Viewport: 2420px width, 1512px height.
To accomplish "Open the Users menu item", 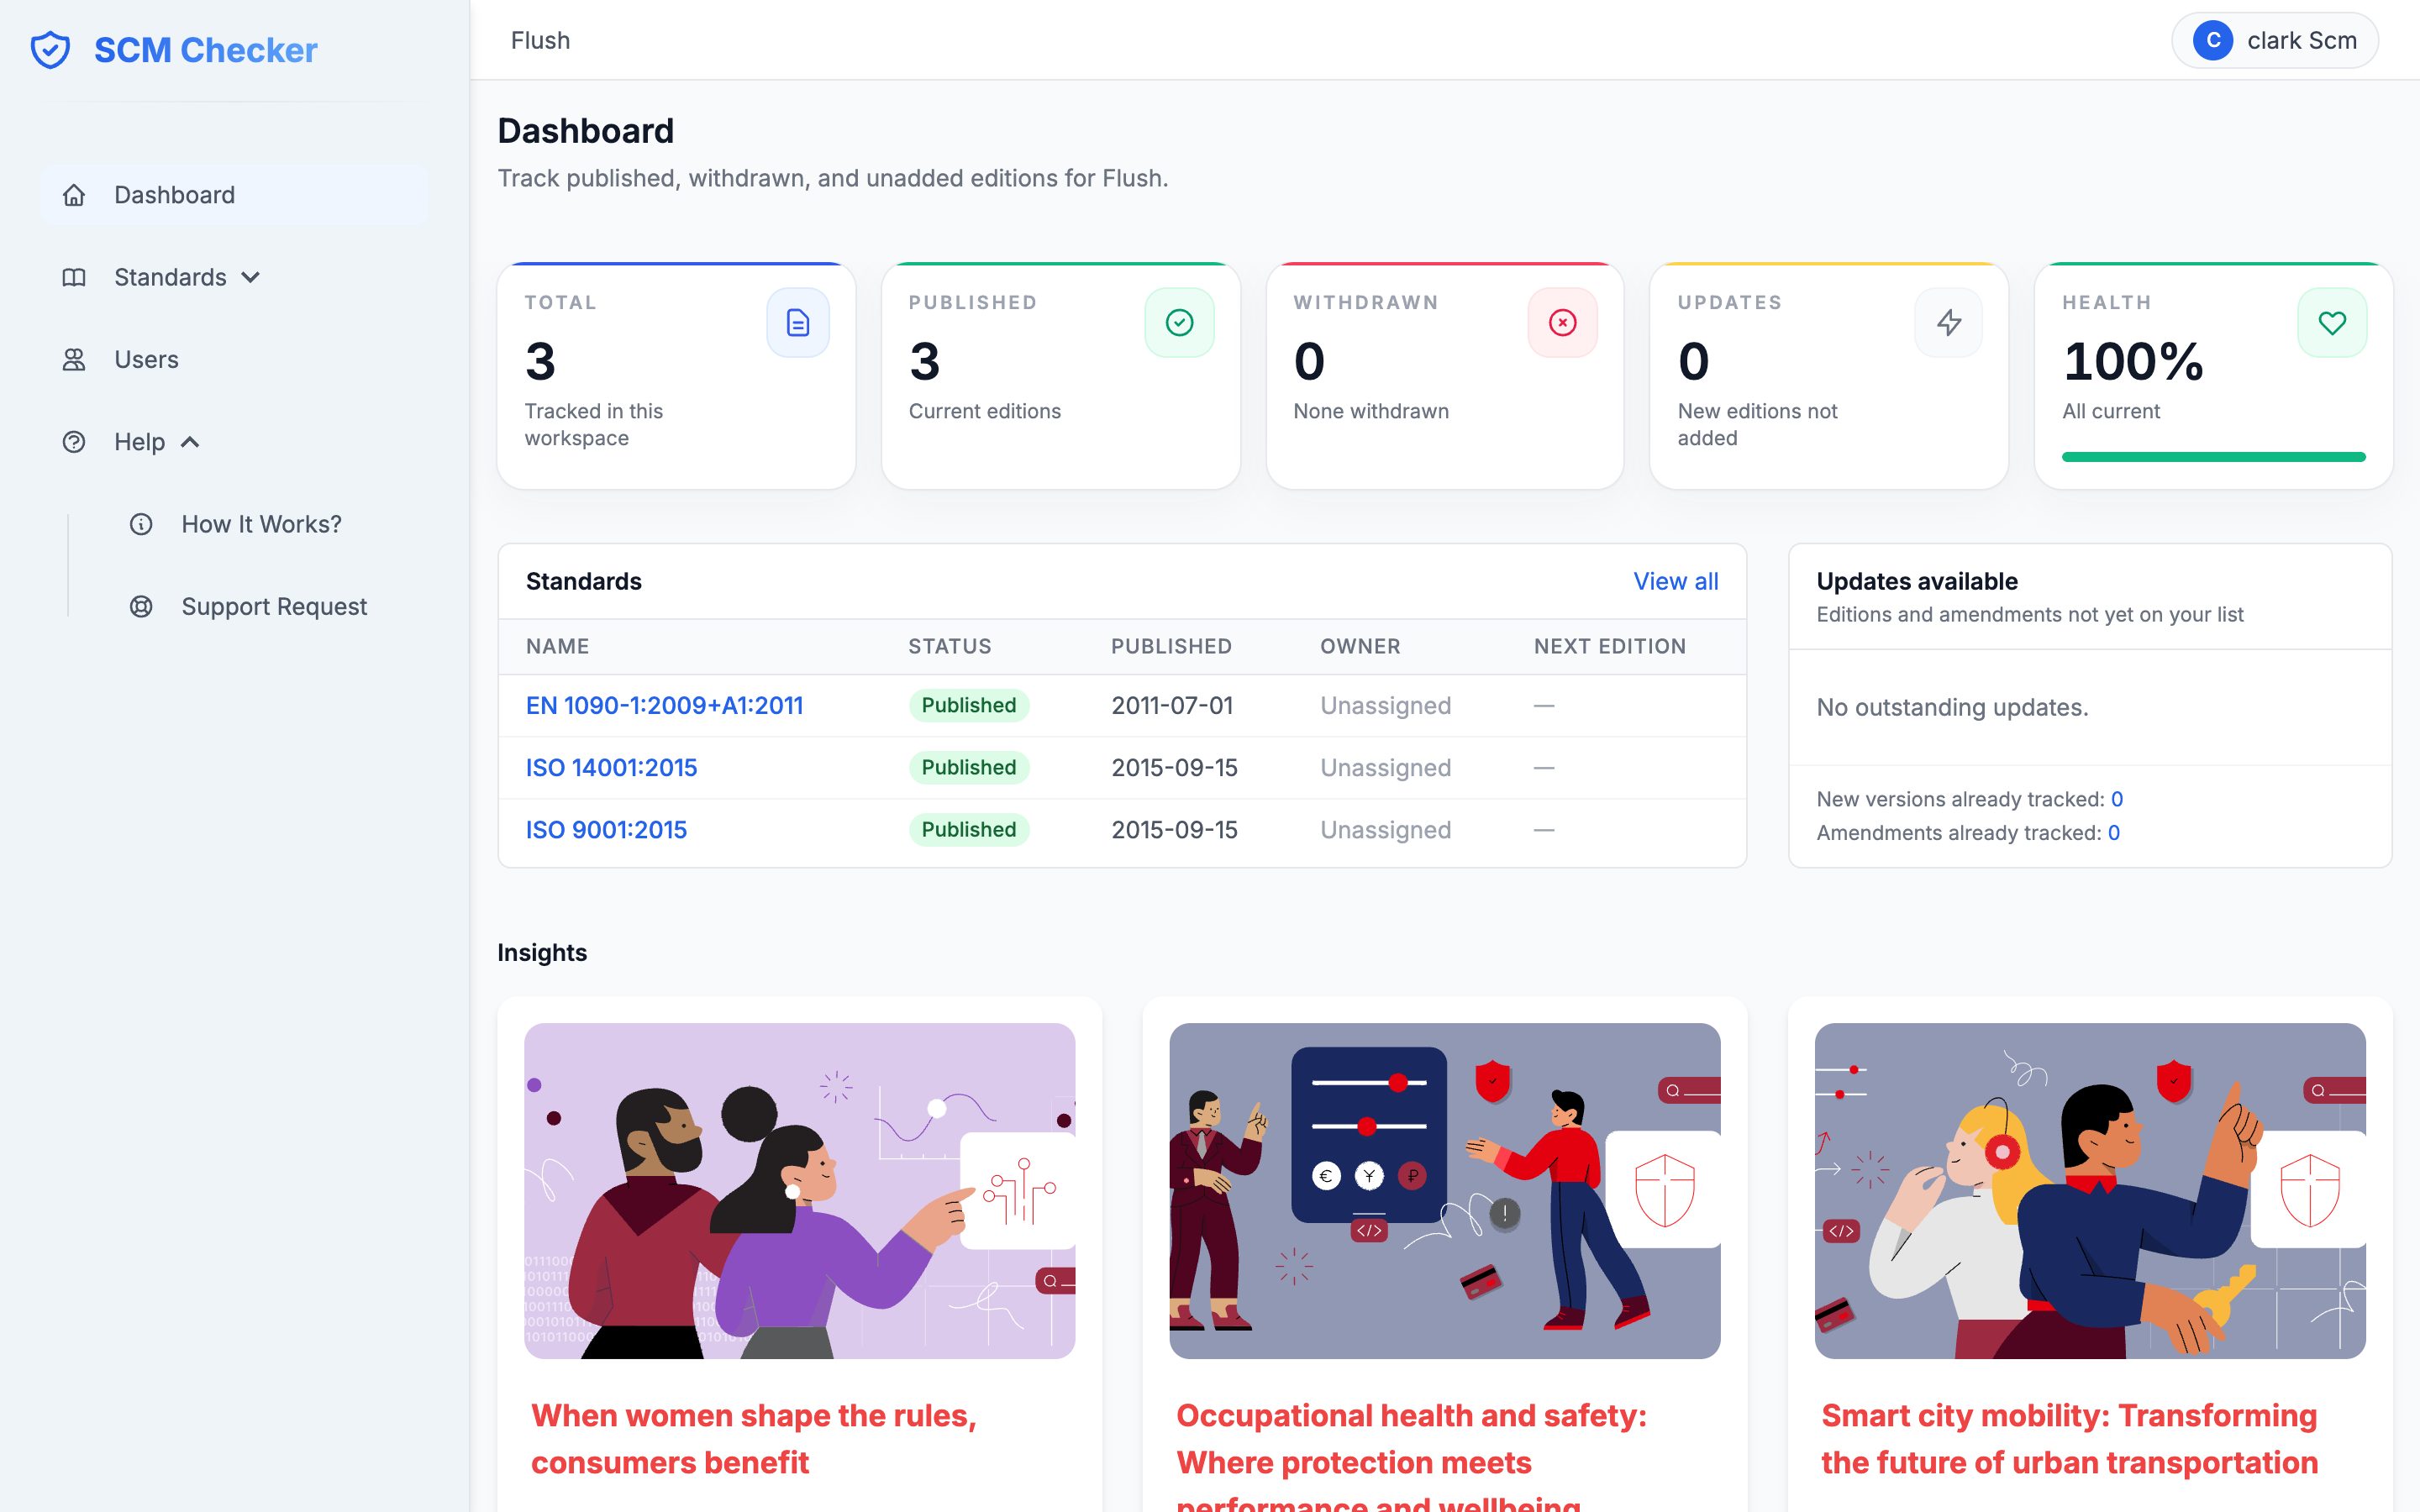I will pyautogui.click(x=234, y=359).
